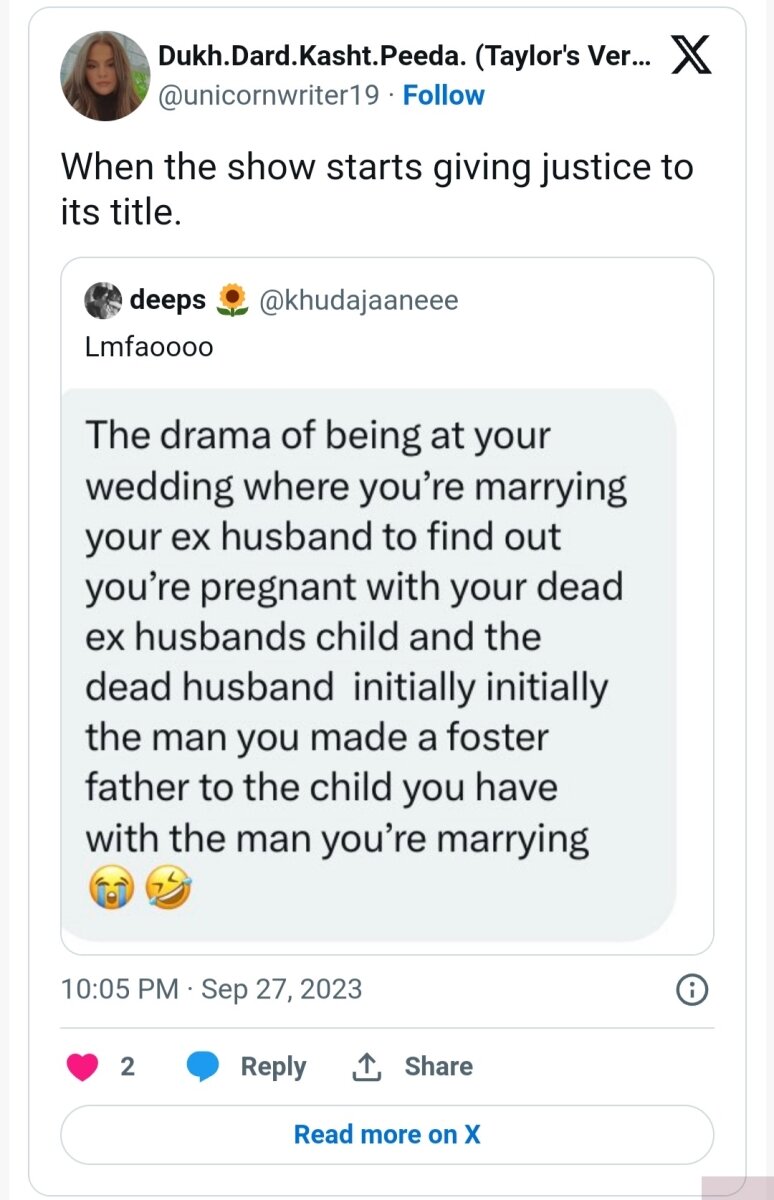Image resolution: width=774 pixels, height=1200 pixels.
Task: Open the 10:05 PM Sep 27, 2023 timestamp
Action: click(211, 990)
